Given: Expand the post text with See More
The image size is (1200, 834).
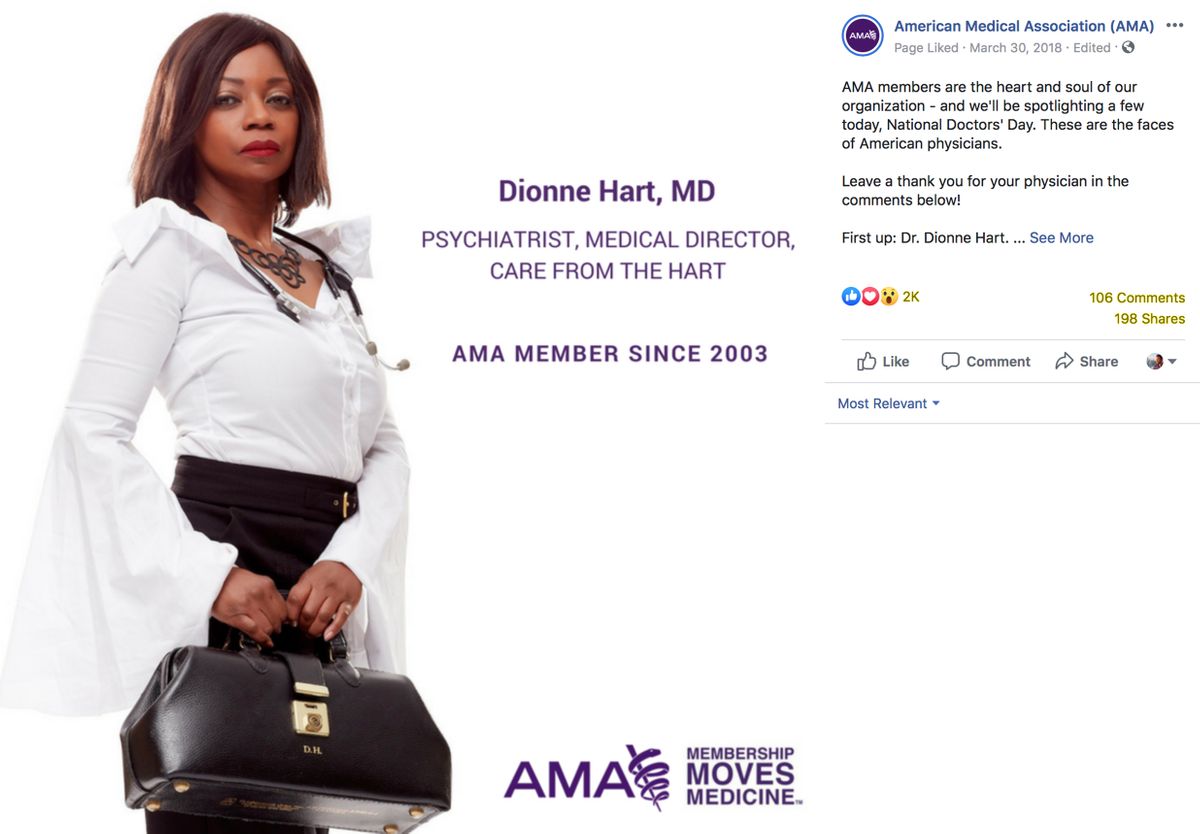Looking at the screenshot, I should point(1061,238).
